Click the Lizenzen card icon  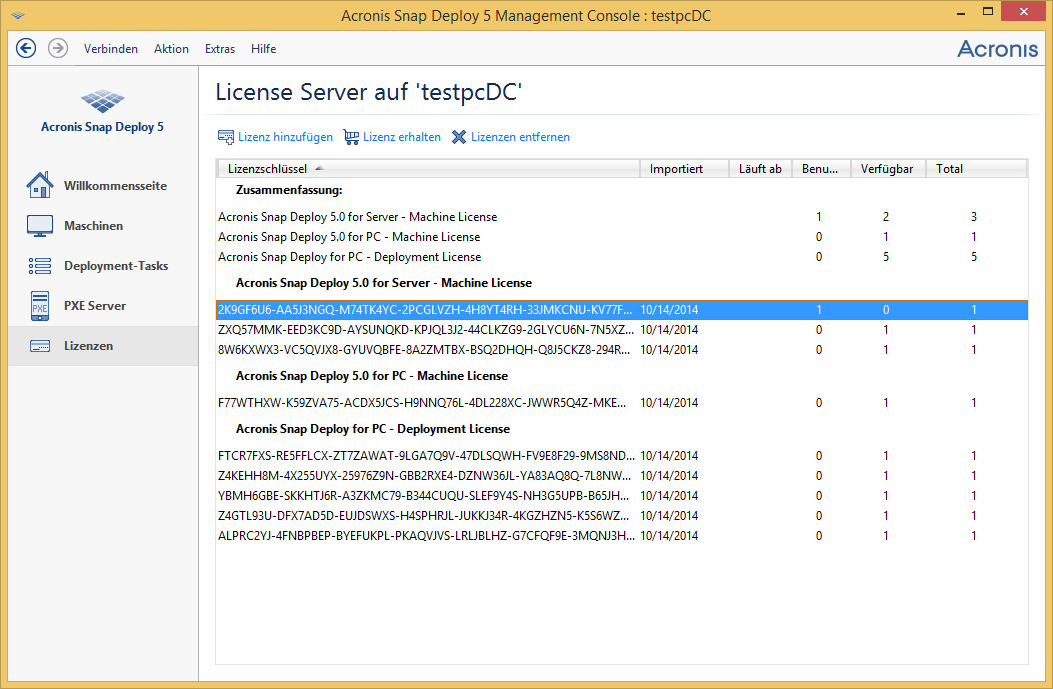[x=40, y=346]
